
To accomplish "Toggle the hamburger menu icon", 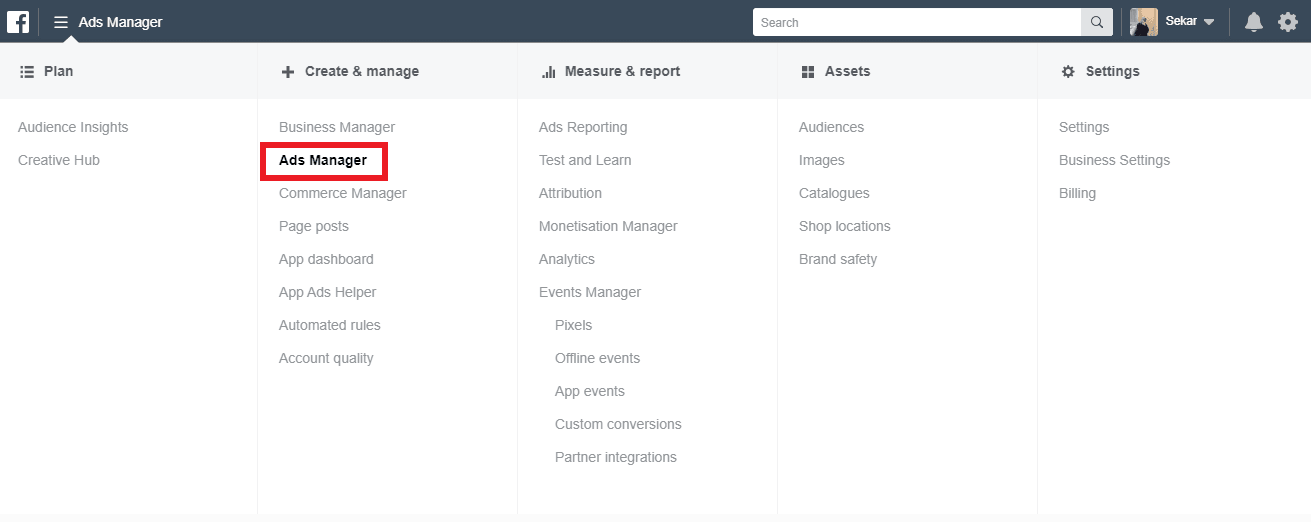I will 61,22.
